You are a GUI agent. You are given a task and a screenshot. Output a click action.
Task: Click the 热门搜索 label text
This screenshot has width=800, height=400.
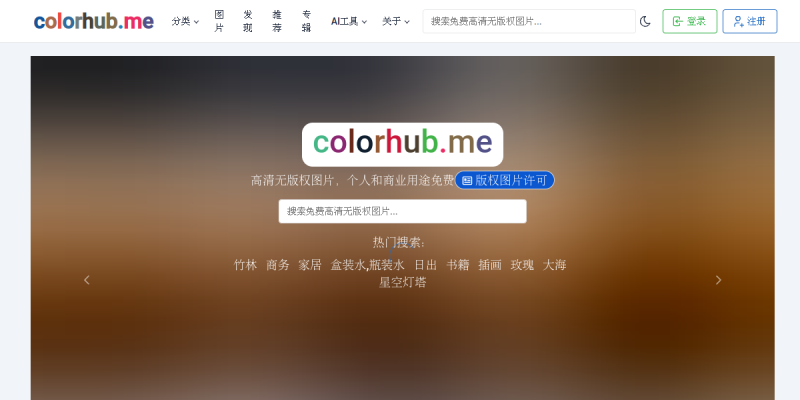click(399, 242)
